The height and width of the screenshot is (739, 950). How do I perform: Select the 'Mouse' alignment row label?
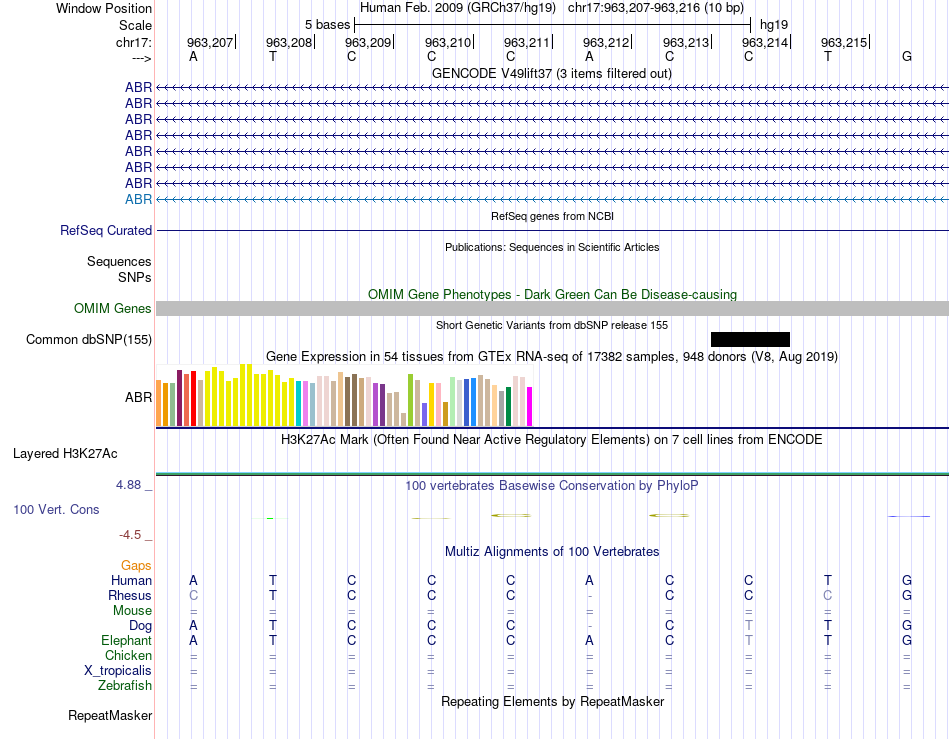pos(132,611)
